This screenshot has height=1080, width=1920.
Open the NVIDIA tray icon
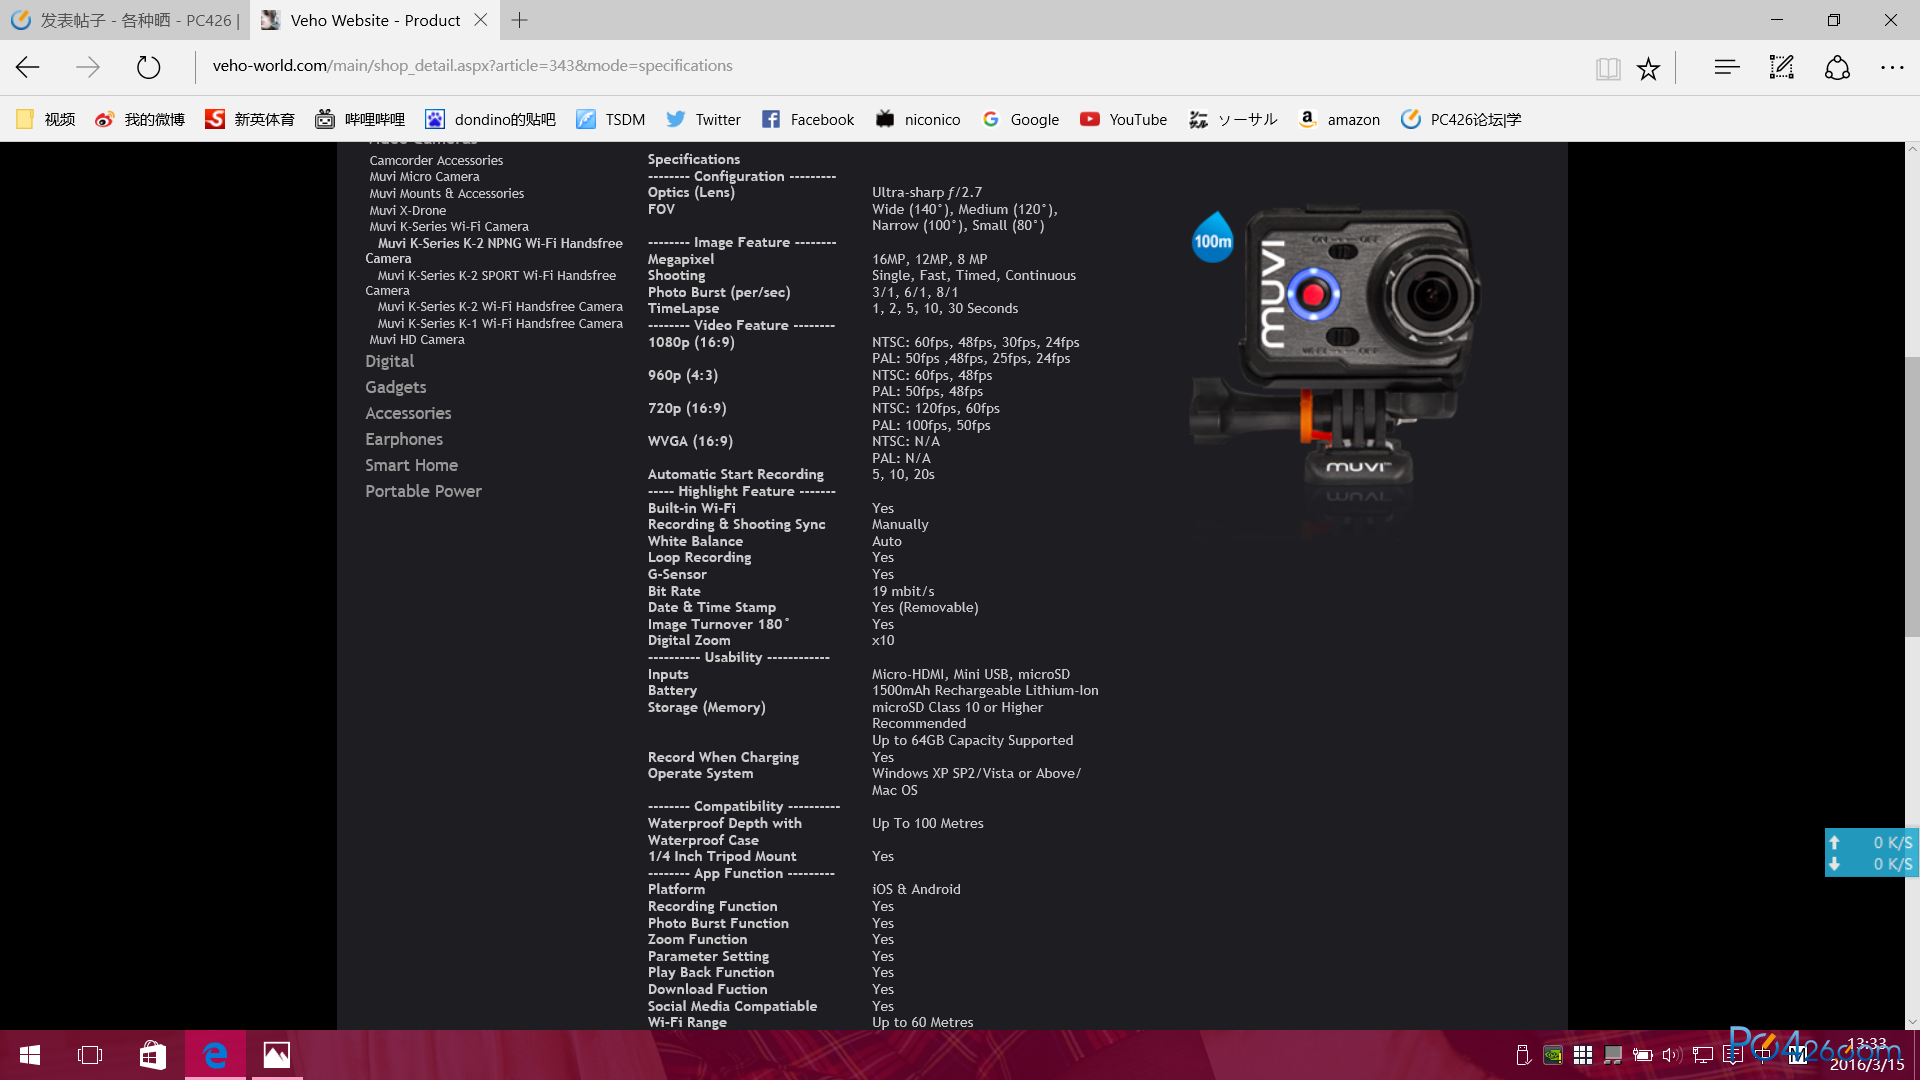1553,1055
